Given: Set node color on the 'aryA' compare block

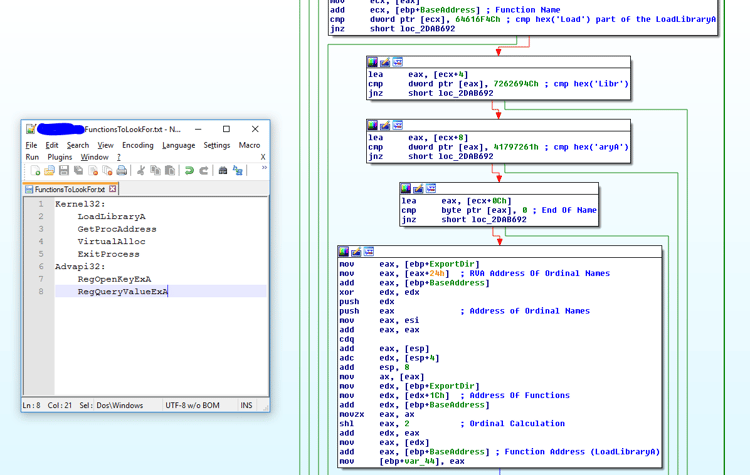Looking at the screenshot, I should (373, 125).
